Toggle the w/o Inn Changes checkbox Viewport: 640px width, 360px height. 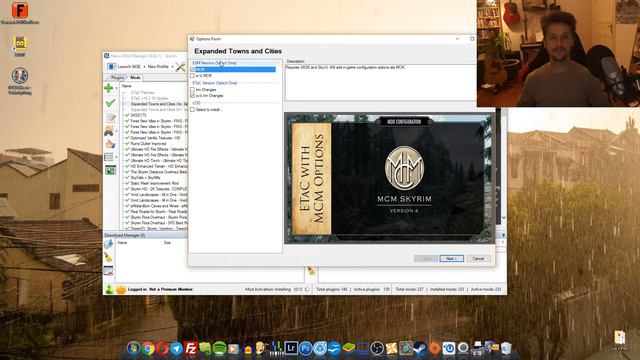click(x=193, y=96)
